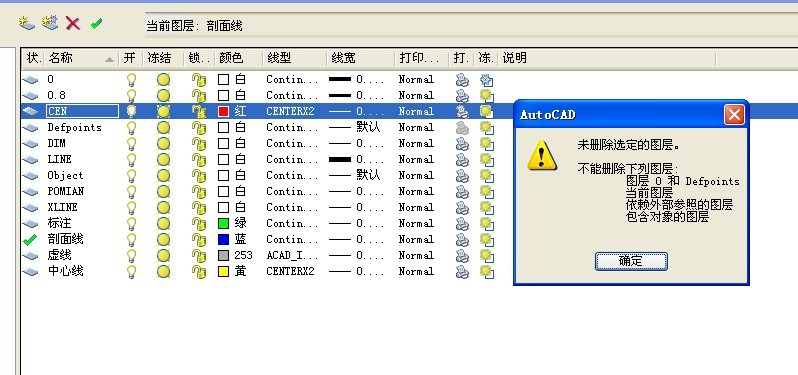Freeze the XLINE layer via sun icon
This screenshot has height=375, width=798.
(163, 208)
